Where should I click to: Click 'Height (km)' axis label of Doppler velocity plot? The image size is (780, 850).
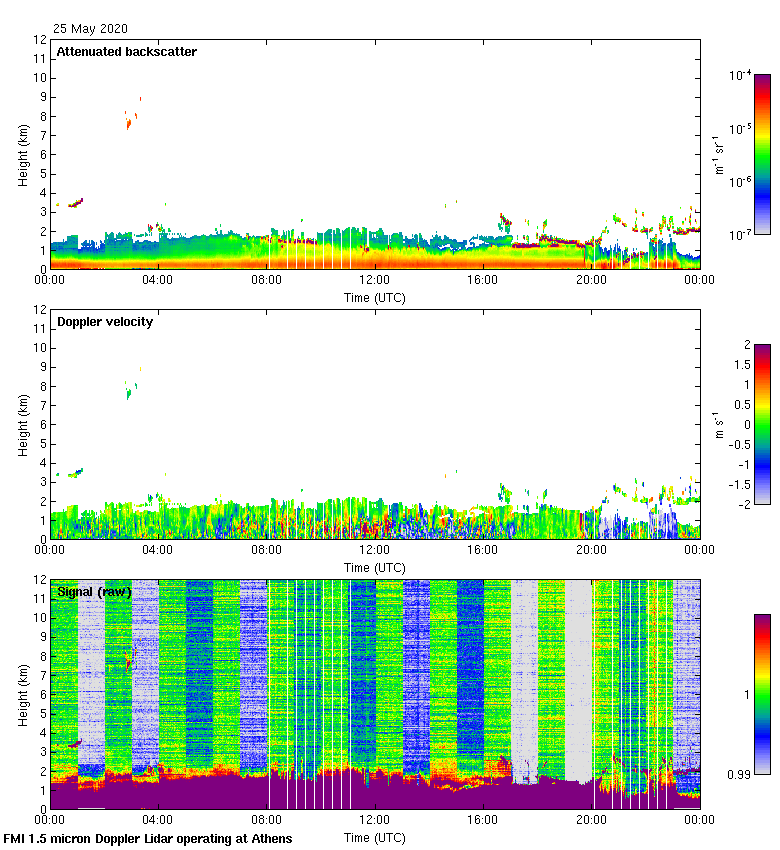24,424
